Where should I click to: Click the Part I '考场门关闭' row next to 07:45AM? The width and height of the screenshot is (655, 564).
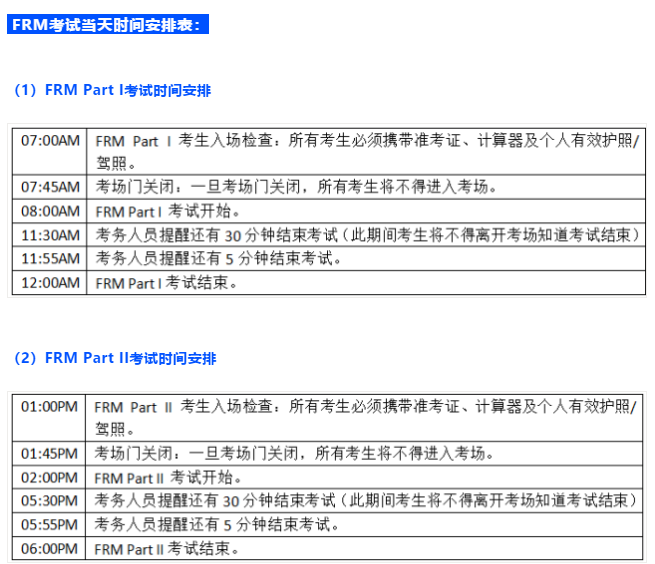(366, 187)
